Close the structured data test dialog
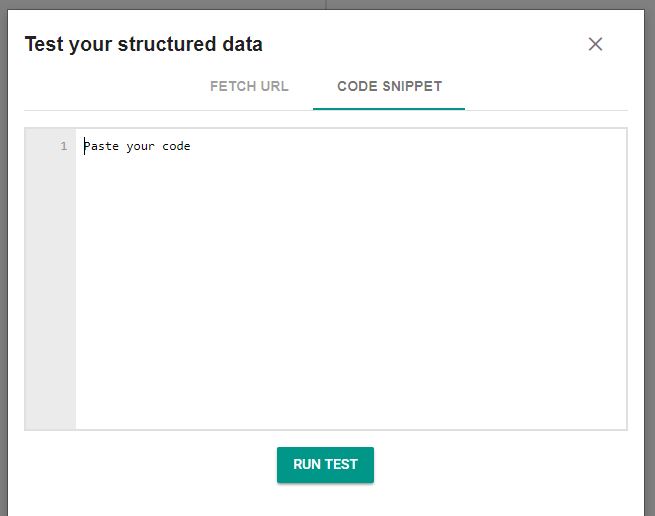655x516 pixels. (595, 44)
